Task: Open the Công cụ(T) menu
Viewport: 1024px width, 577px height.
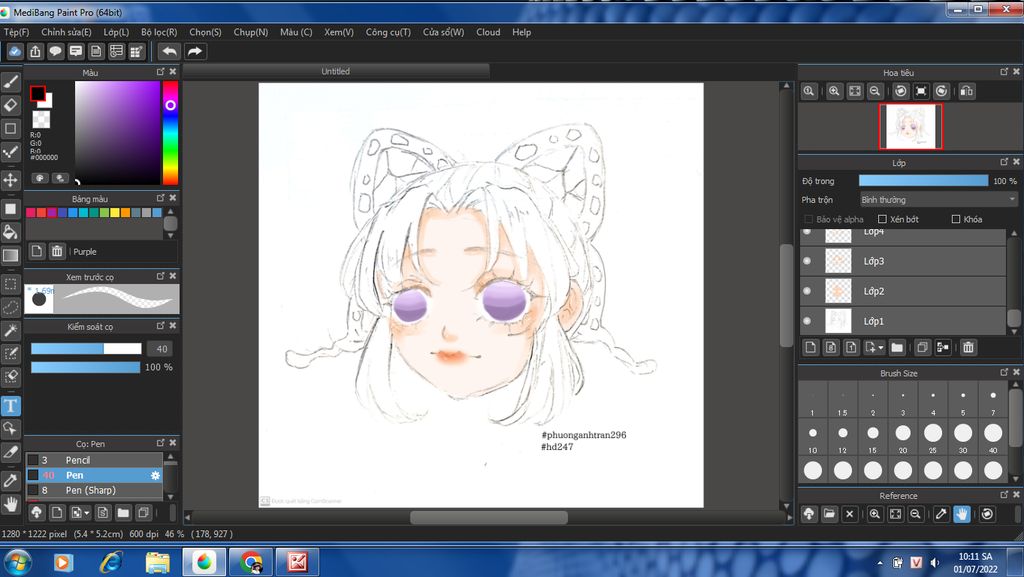Action: pos(388,32)
